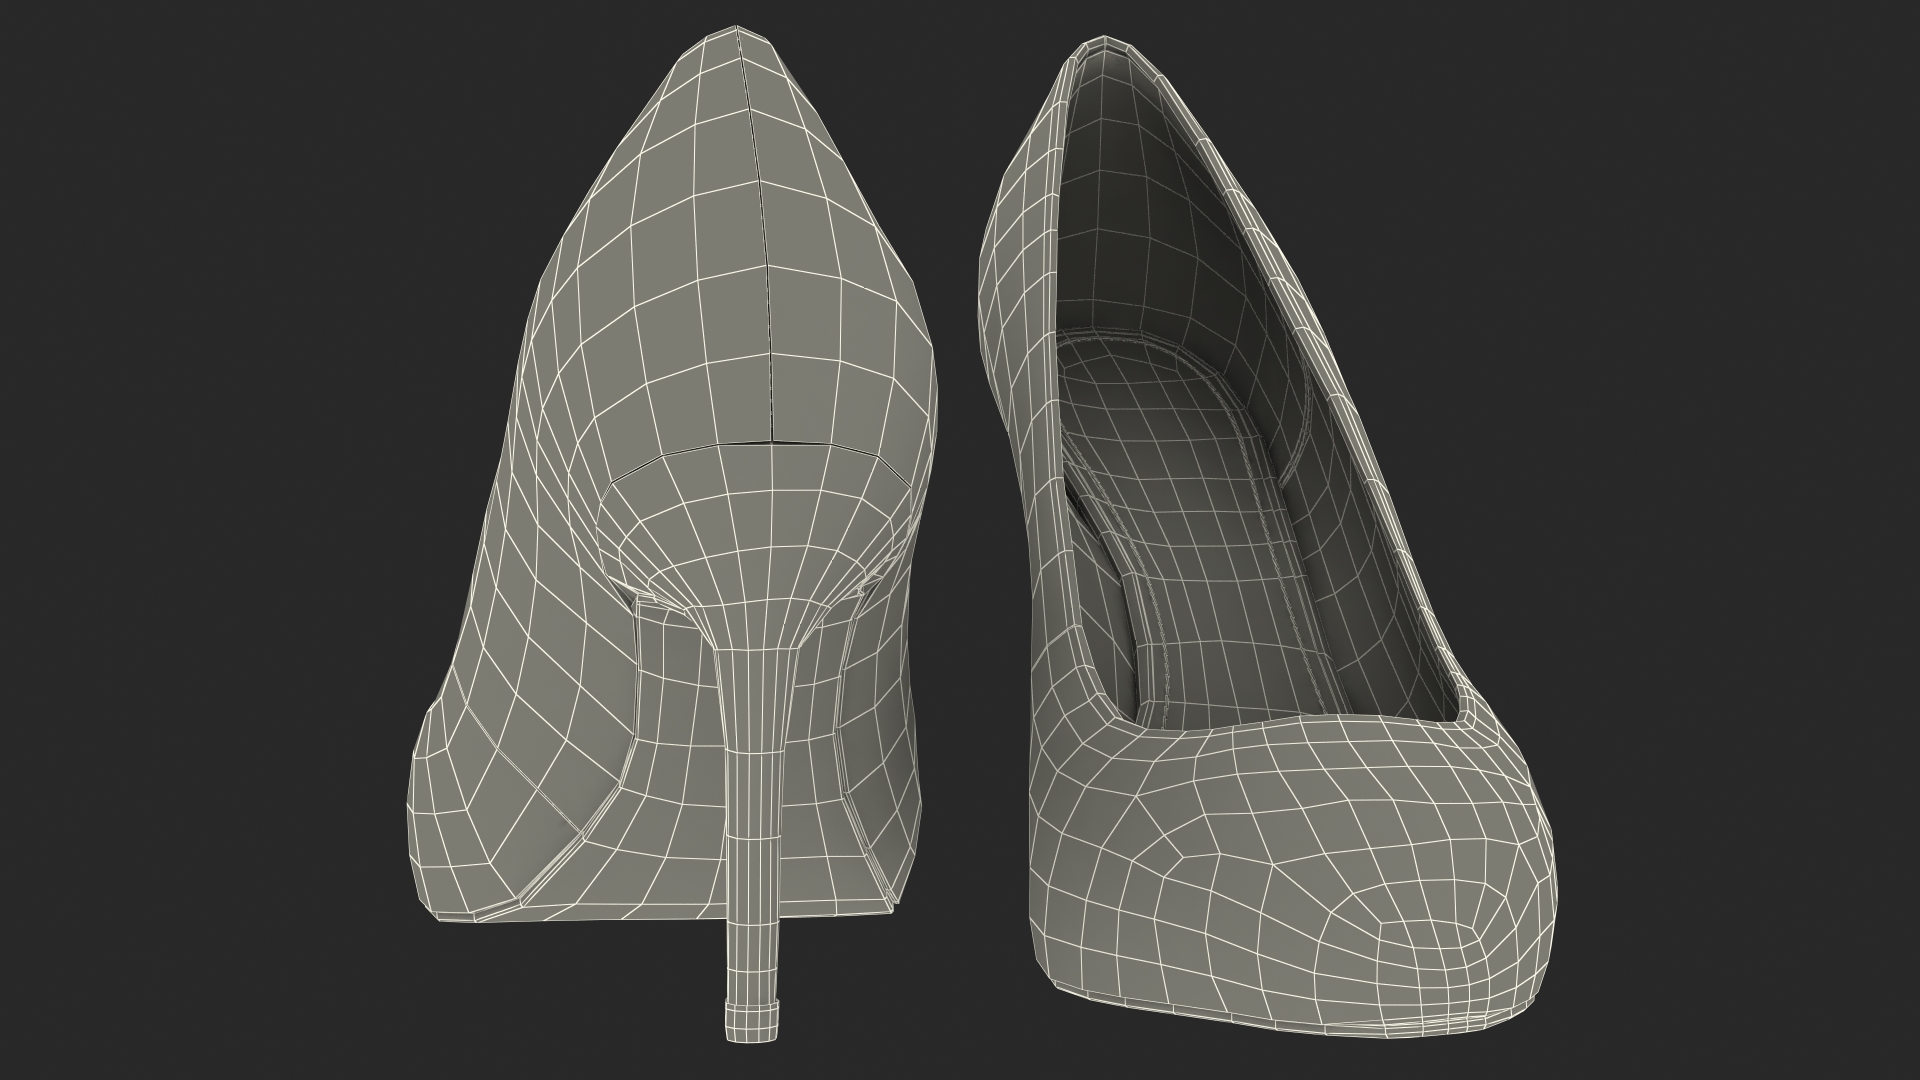1920x1080 pixels.
Task: Select the top heel collar of right shoe
Action: (1105, 42)
